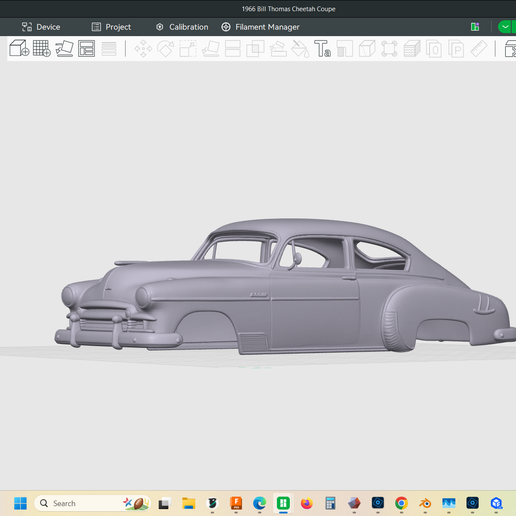This screenshot has height=516, width=516.
Task: Select the Cut tool icon
Action: click(x=233, y=49)
